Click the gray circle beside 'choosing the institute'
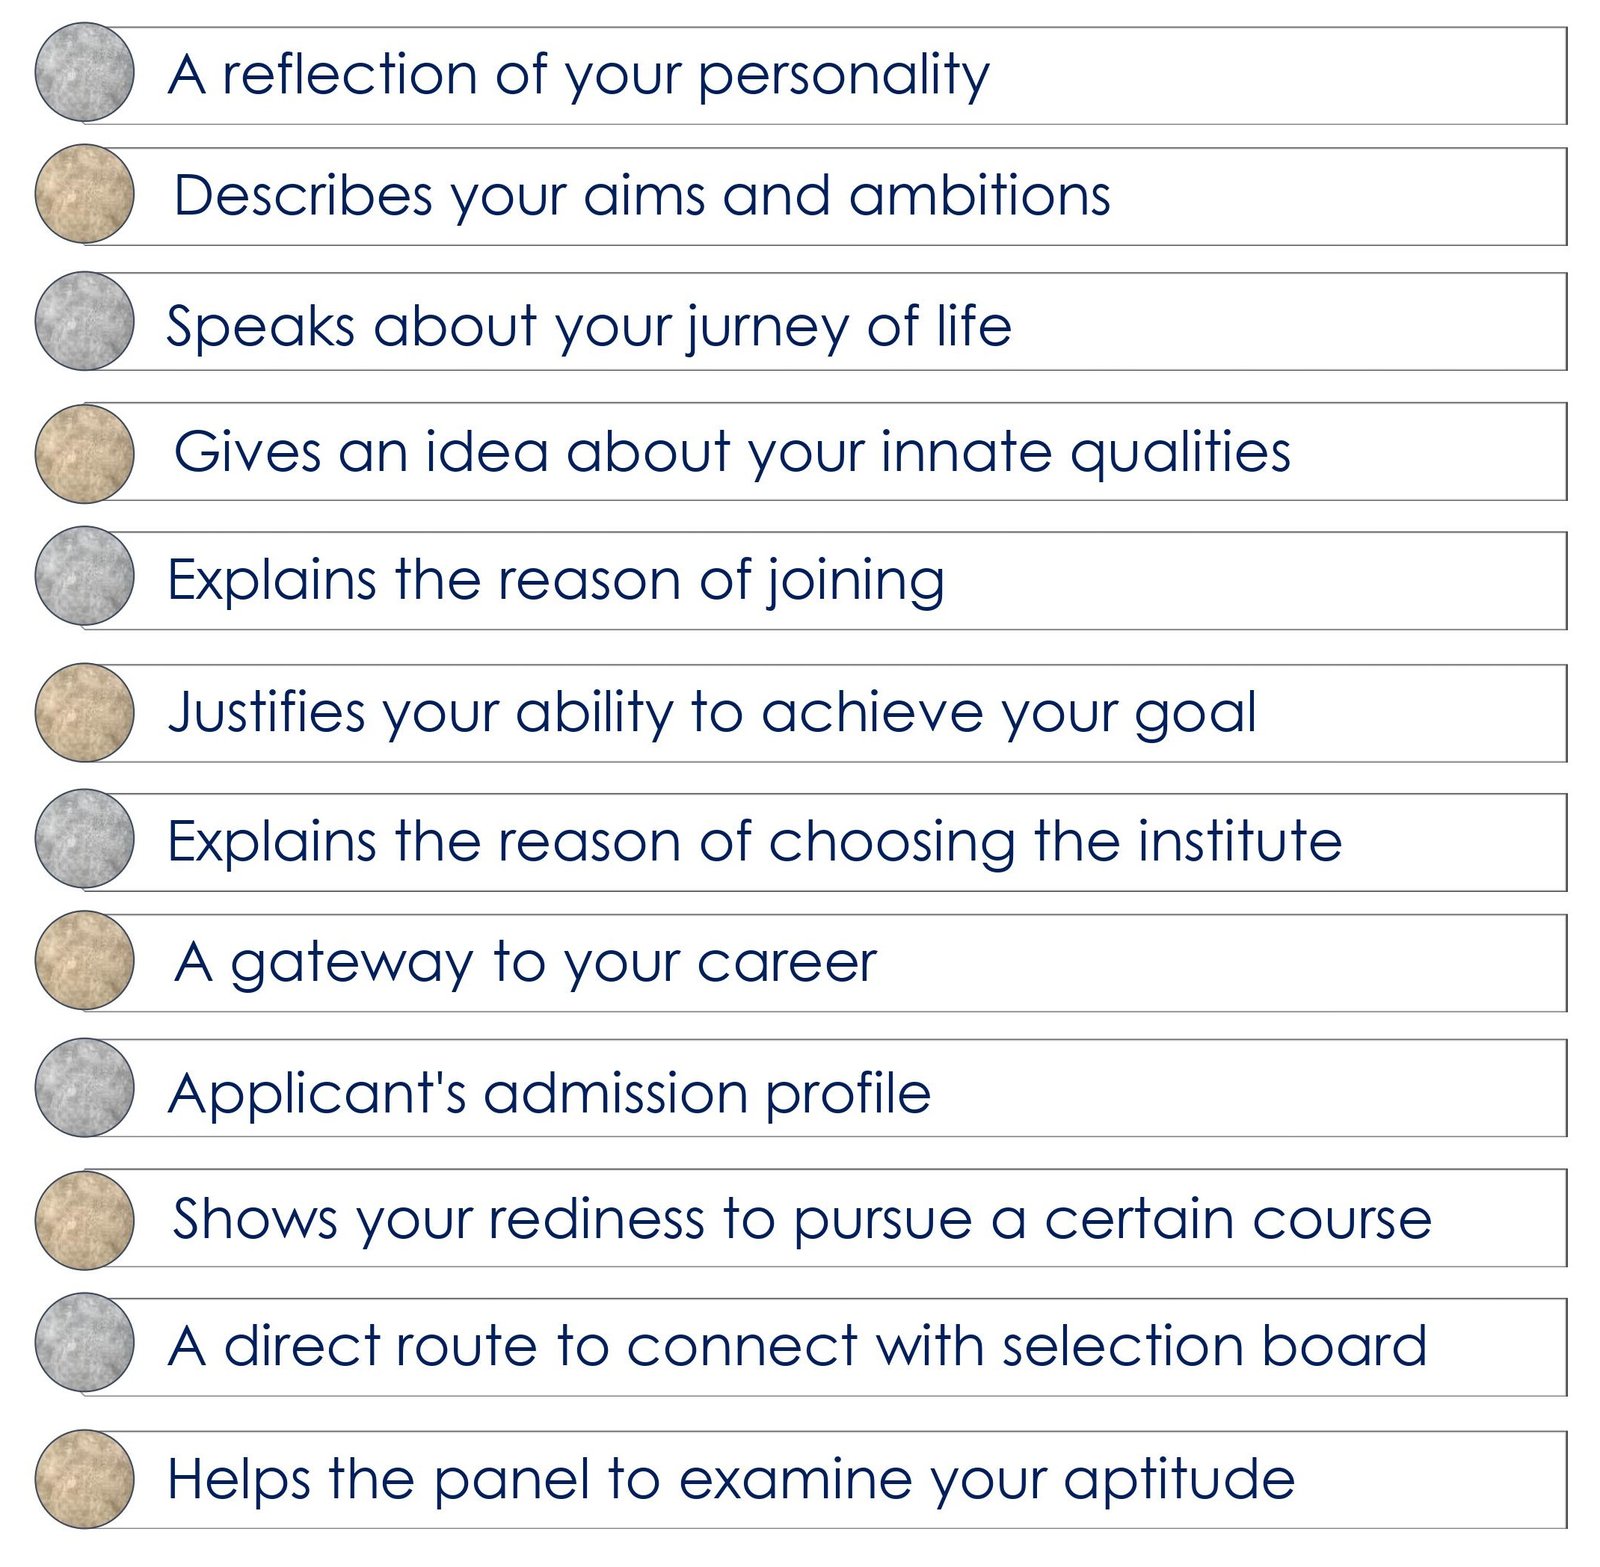The height and width of the screenshot is (1567, 1600). [84, 839]
